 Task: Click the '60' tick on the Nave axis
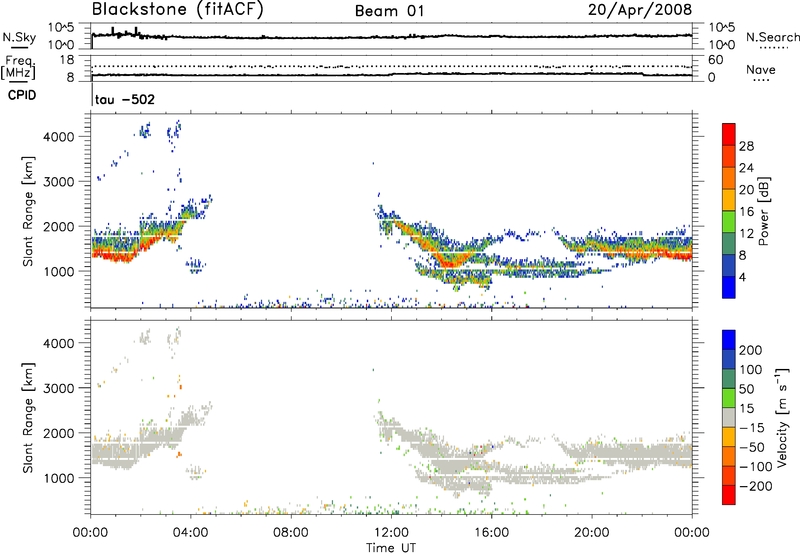click(715, 60)
